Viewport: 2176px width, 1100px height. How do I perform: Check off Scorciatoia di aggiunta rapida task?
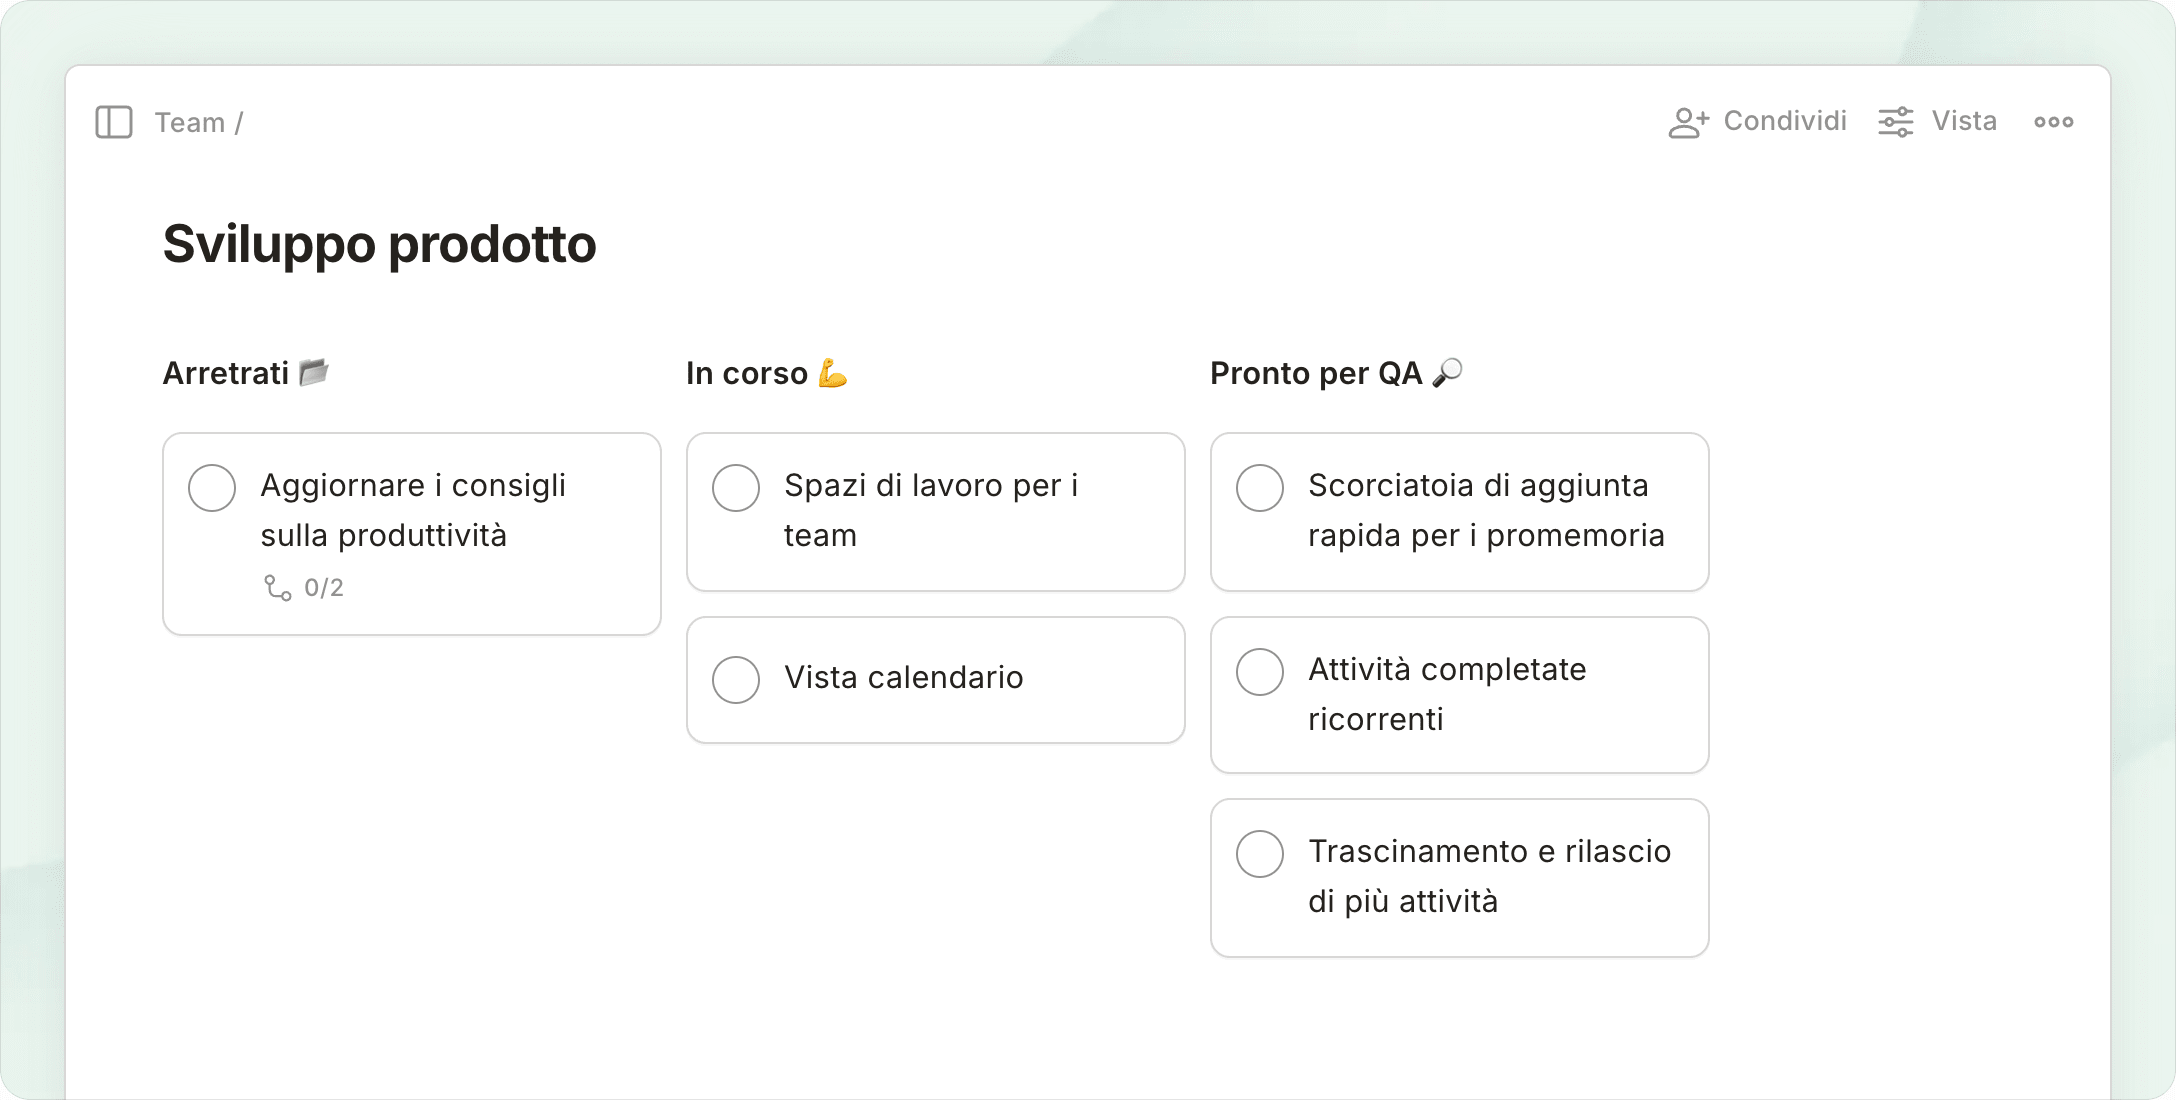[x=1260, y=488]
